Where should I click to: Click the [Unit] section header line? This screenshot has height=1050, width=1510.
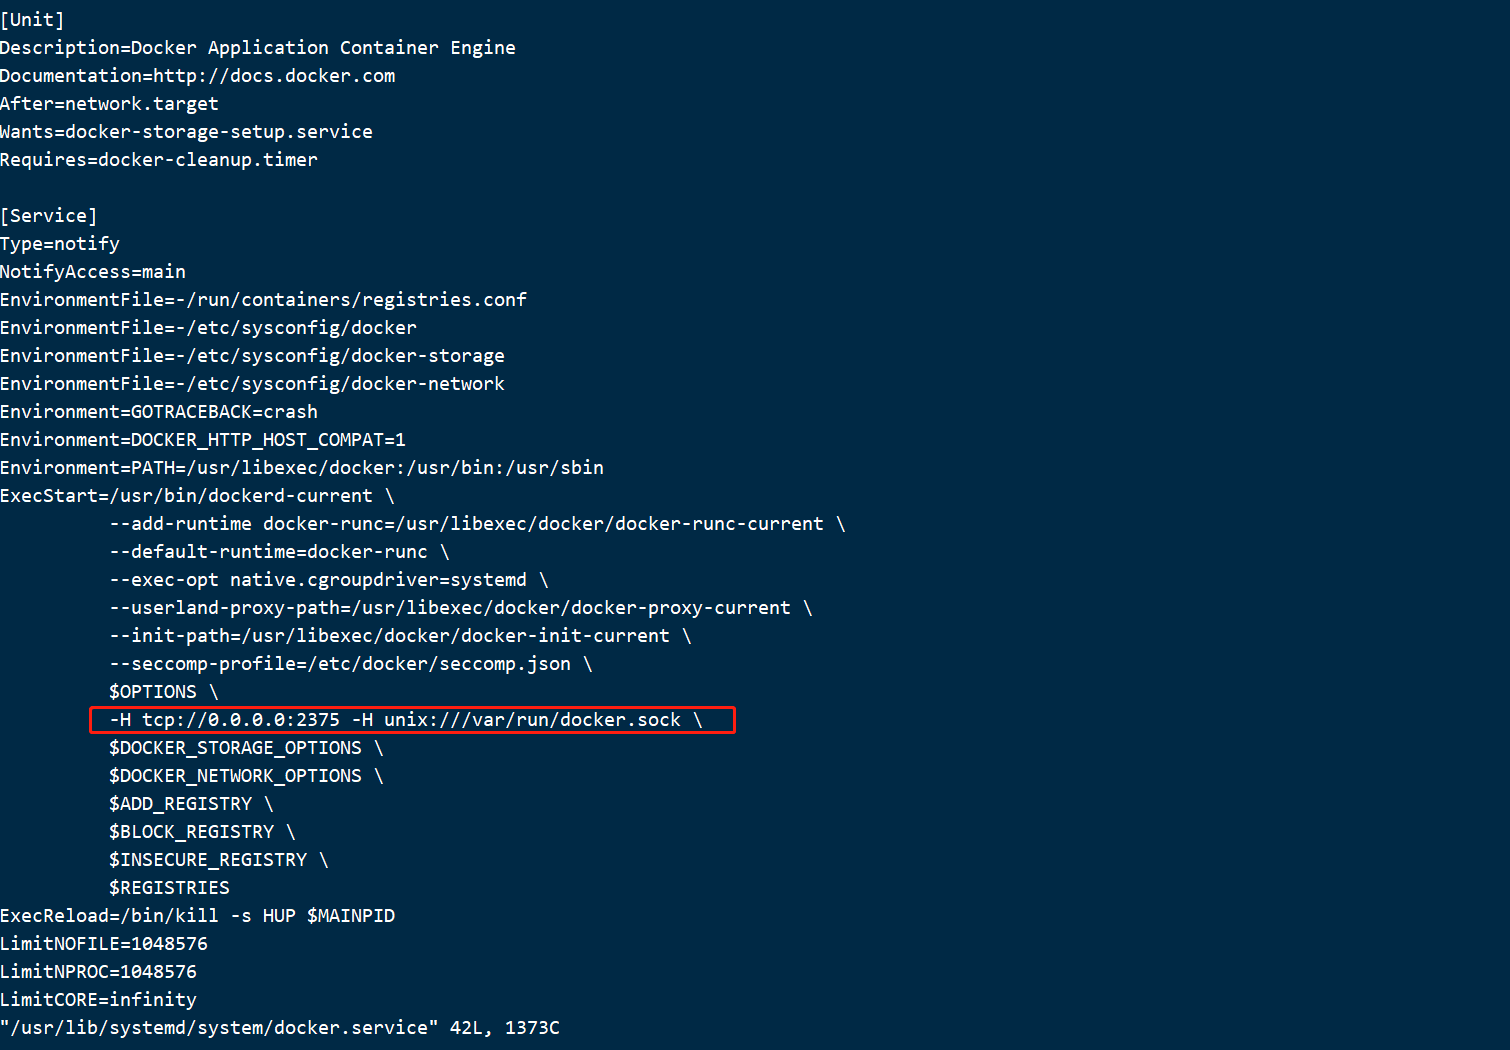(32, 20)
